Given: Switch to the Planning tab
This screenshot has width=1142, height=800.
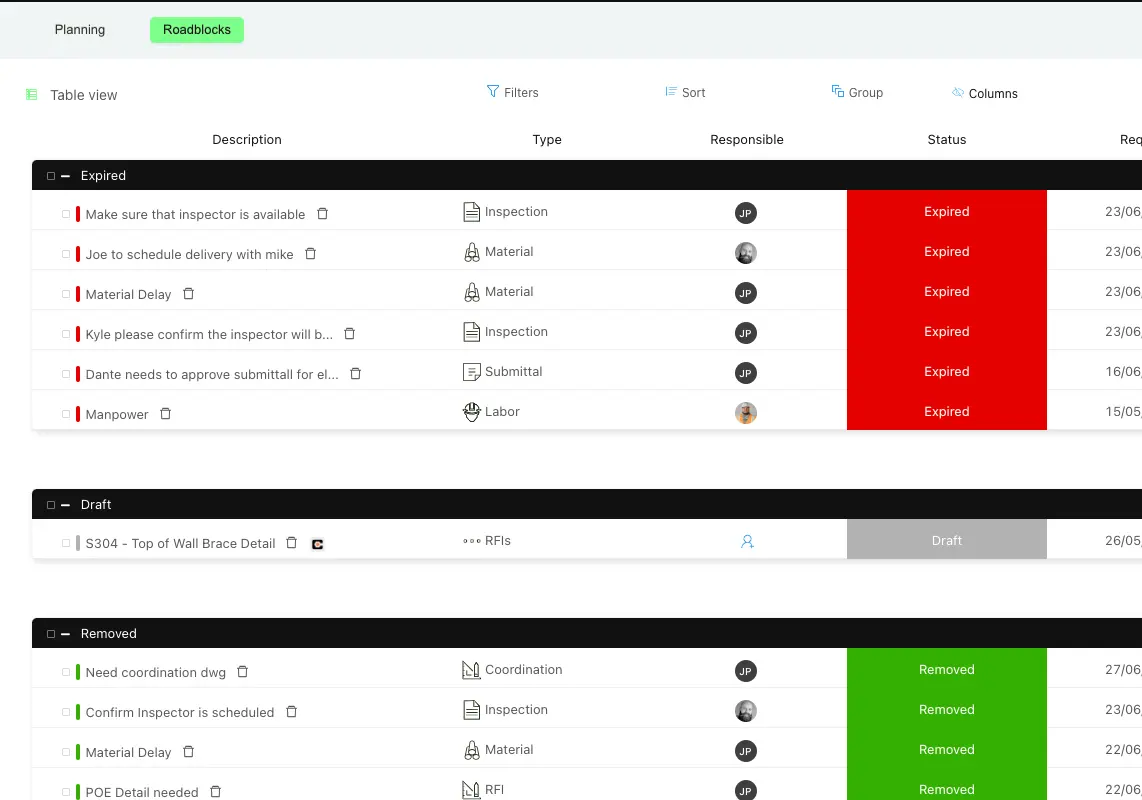Looking at the screenshot, I should [x=79, y=29].
